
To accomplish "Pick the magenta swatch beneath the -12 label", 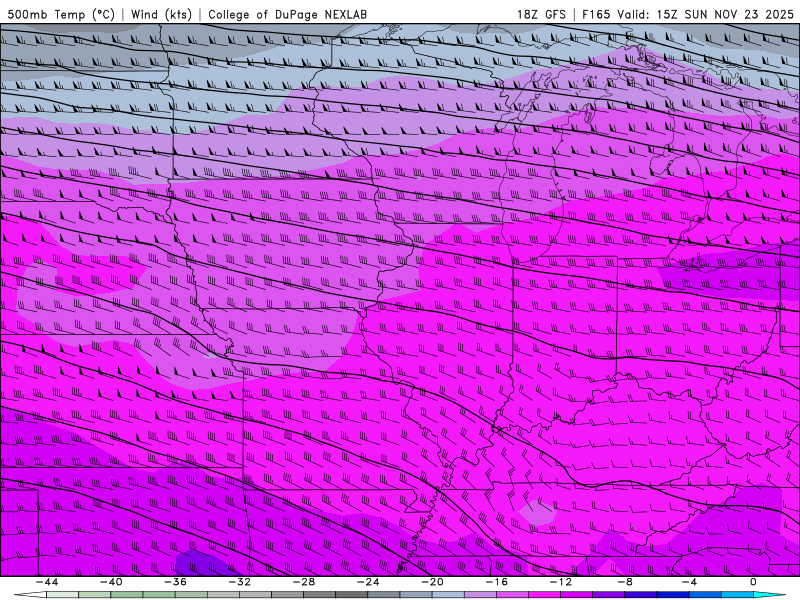I will pos(544,595).
